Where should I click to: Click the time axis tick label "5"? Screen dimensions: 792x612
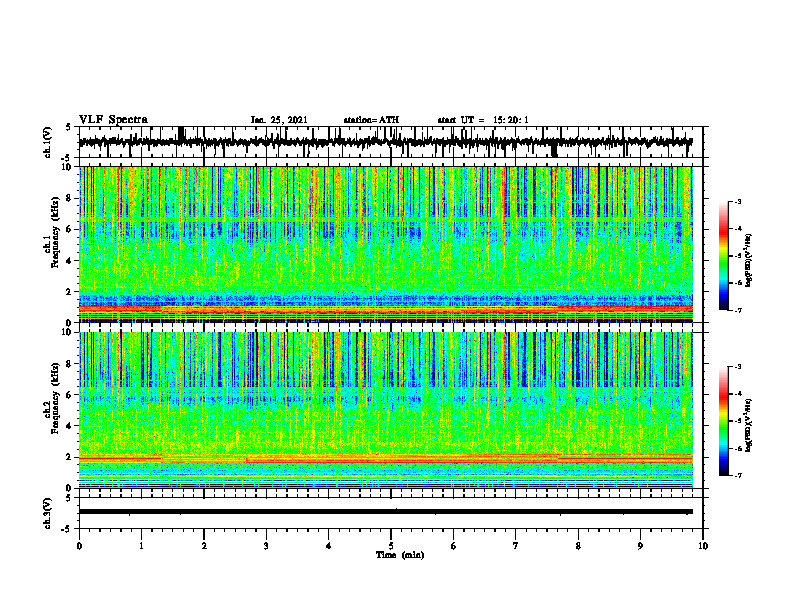tap(391, 546)
